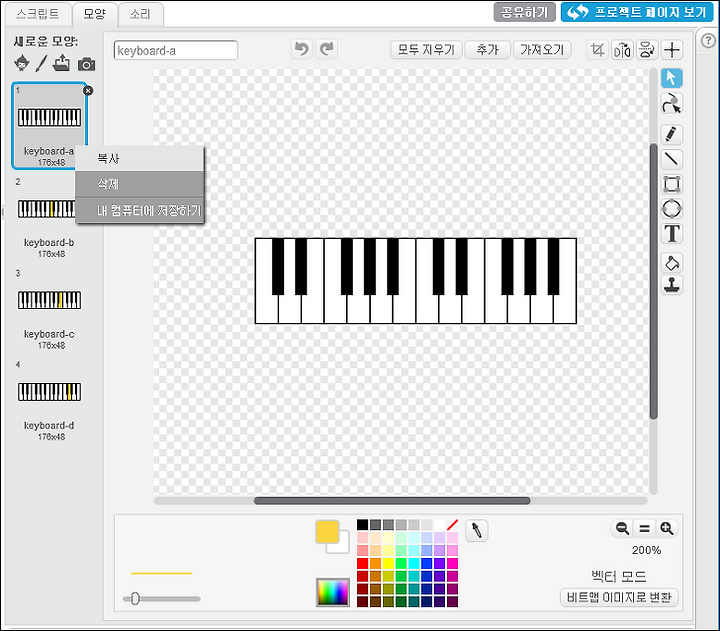Zoom out with minus magnifier
The height and width of the screenshot is (631, 720).
(x=622, y=529)
